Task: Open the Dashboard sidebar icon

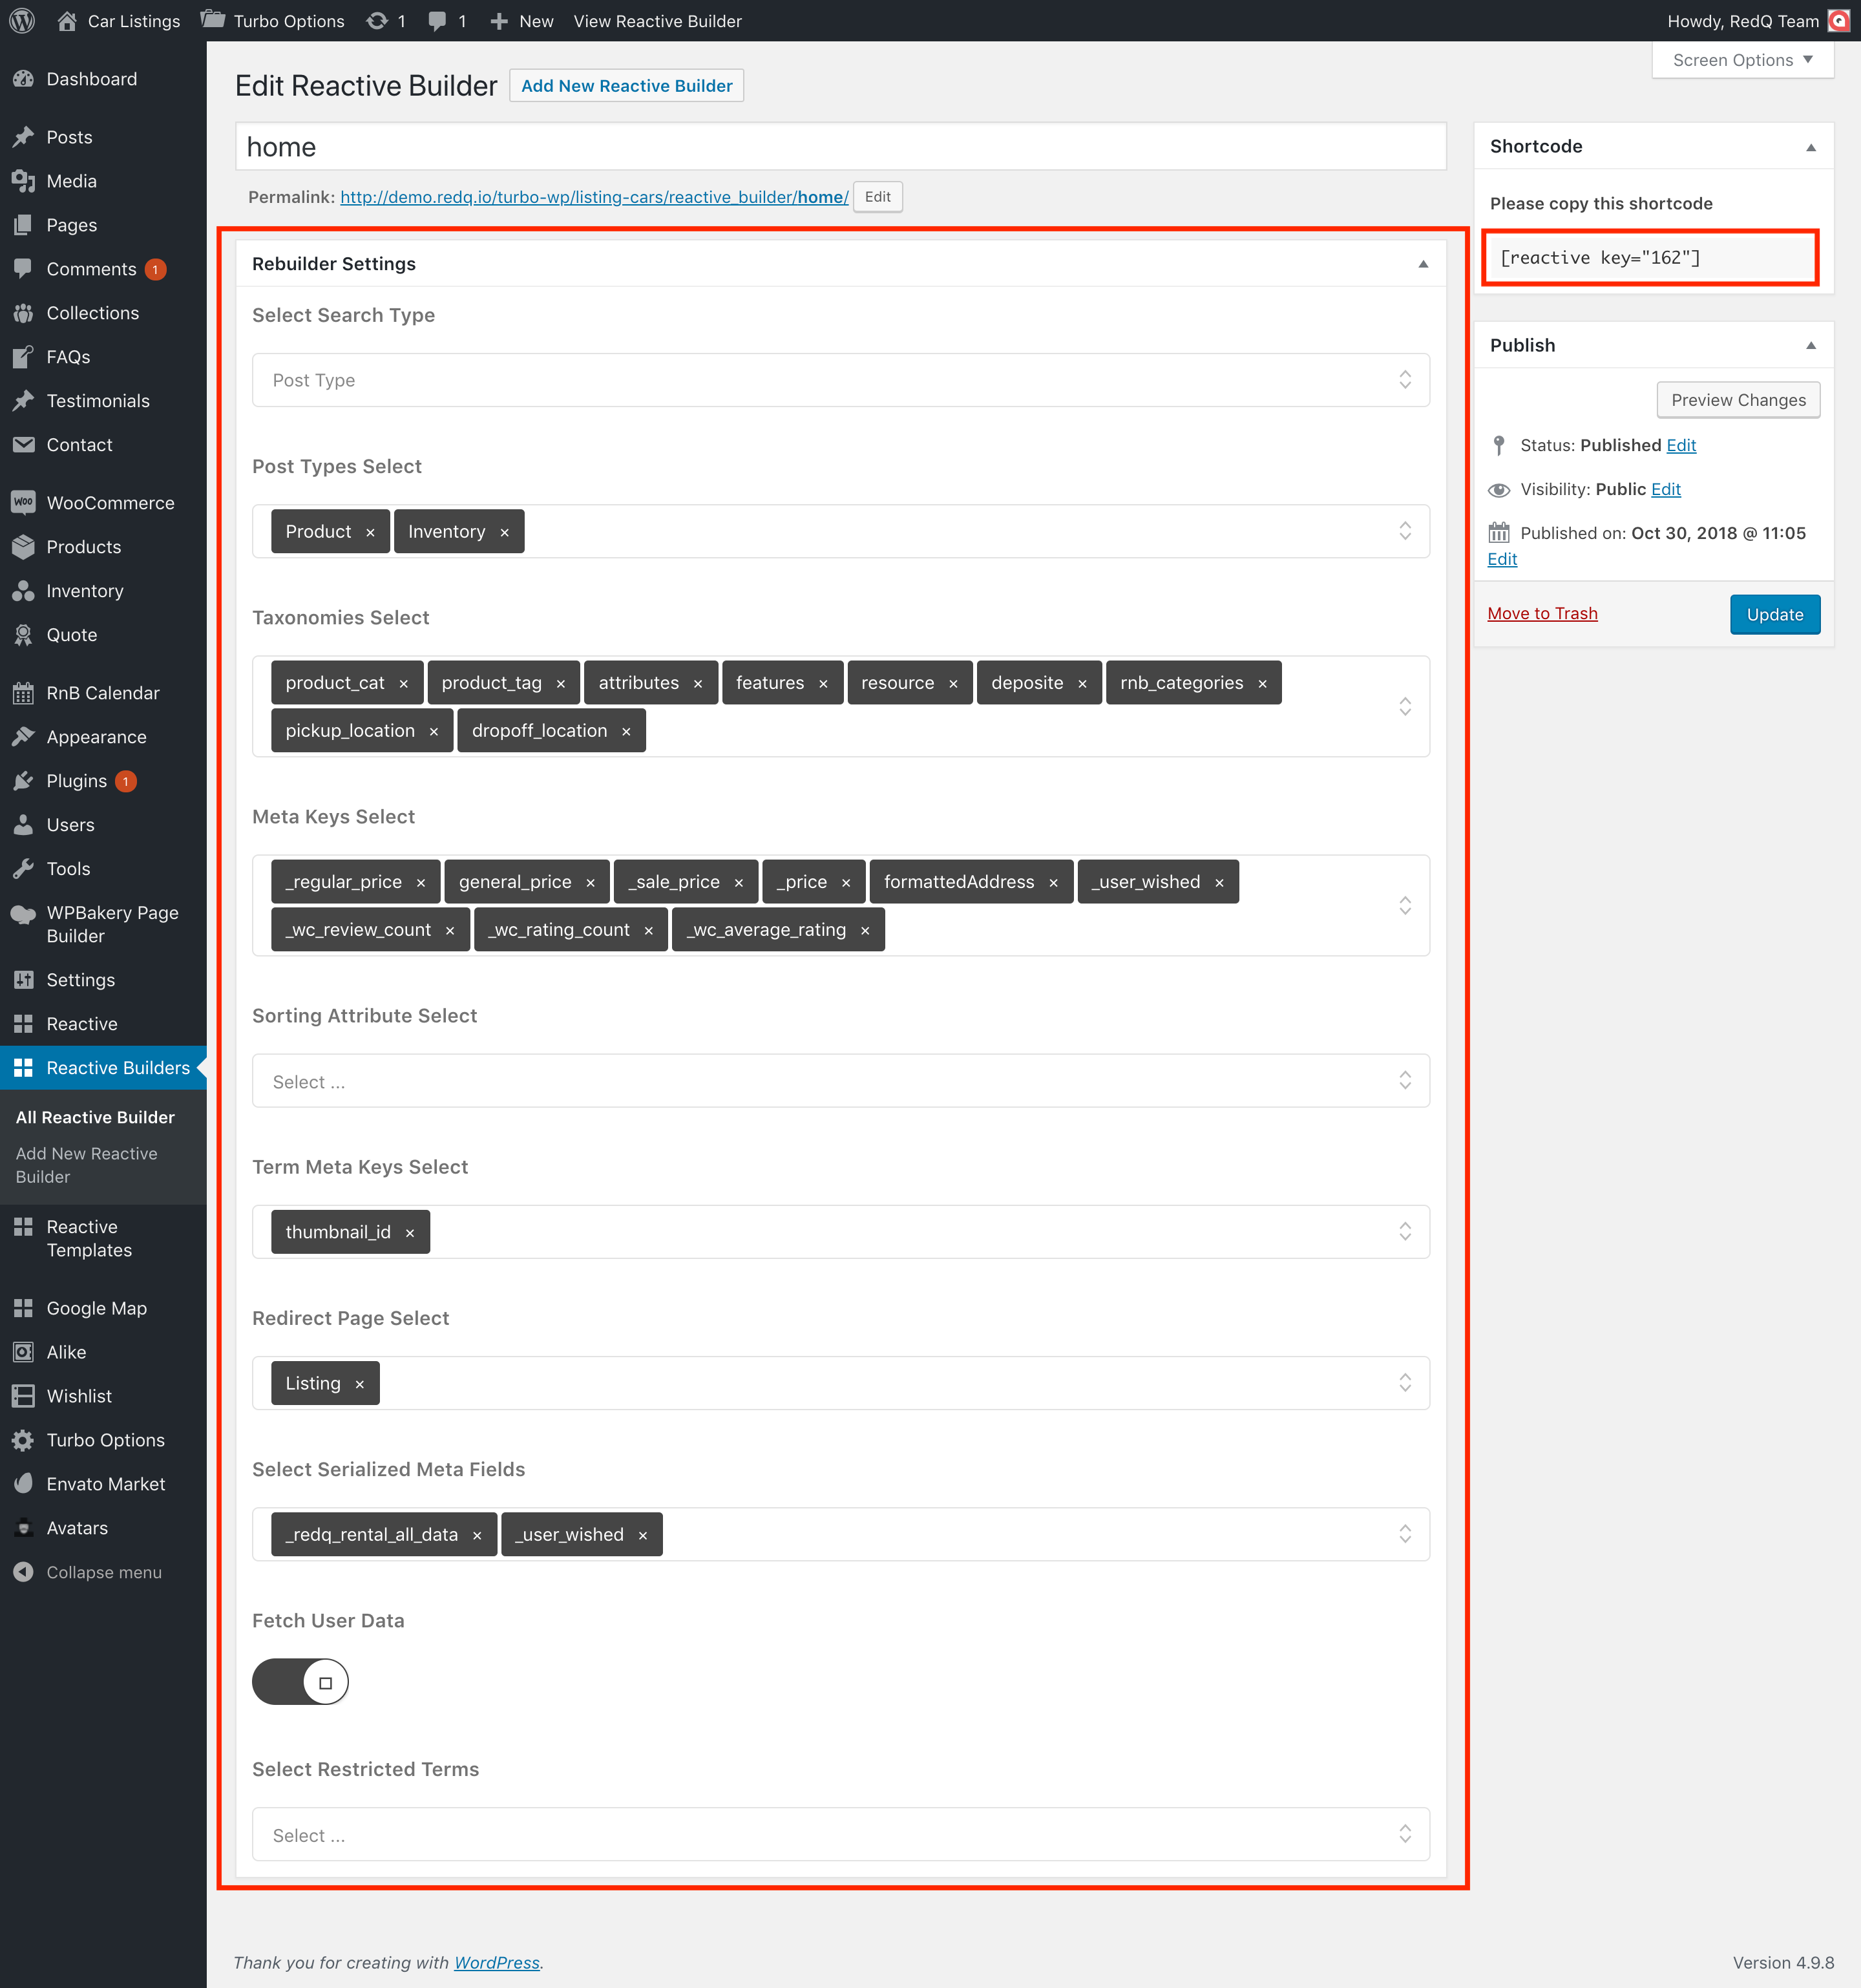Action: [x=24, y=79]
